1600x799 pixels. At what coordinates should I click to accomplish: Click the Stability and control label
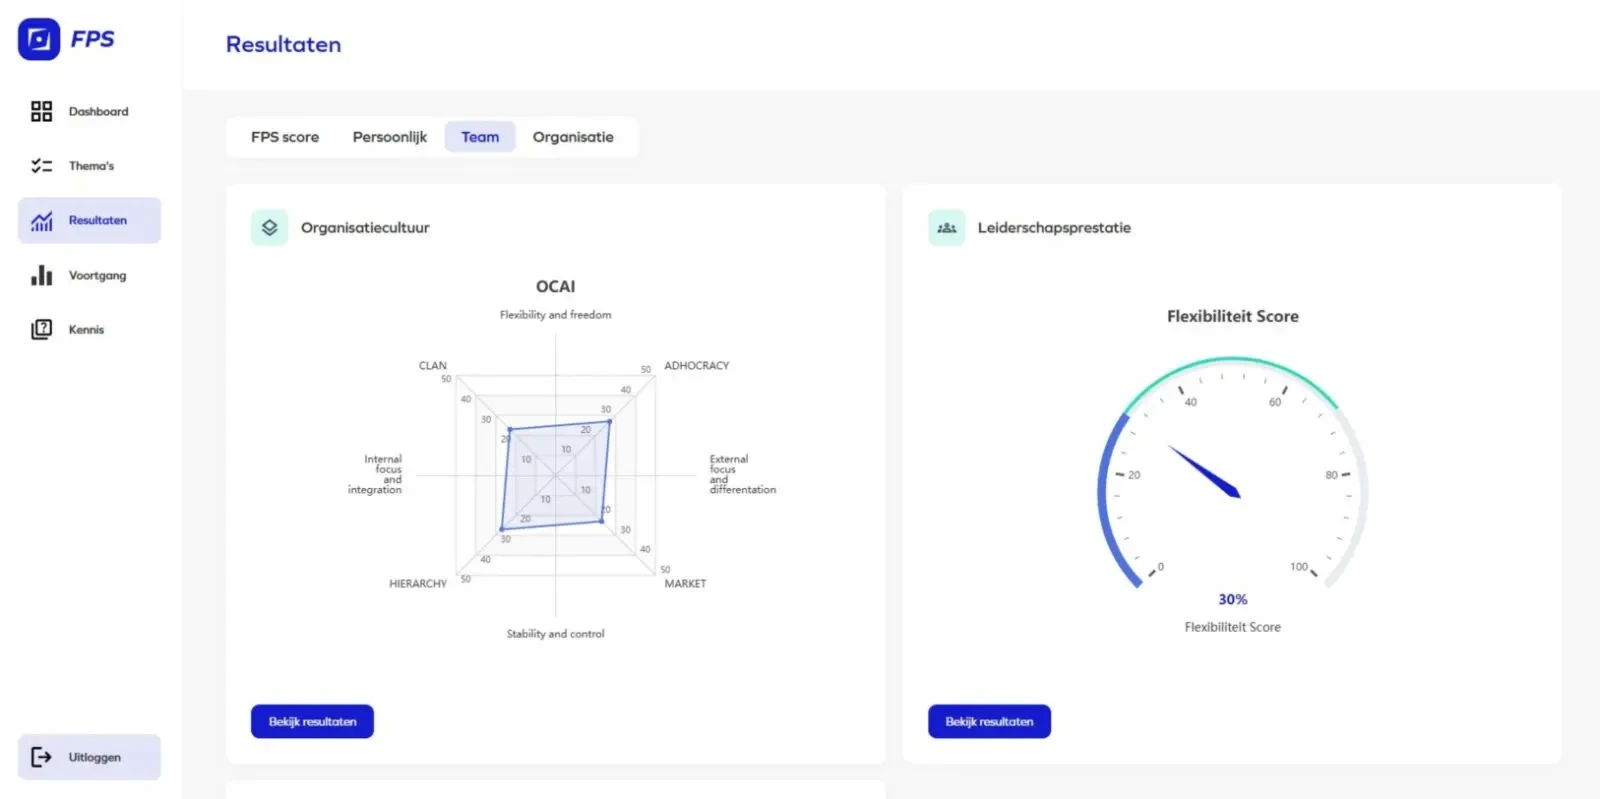(x=556, y=634)
